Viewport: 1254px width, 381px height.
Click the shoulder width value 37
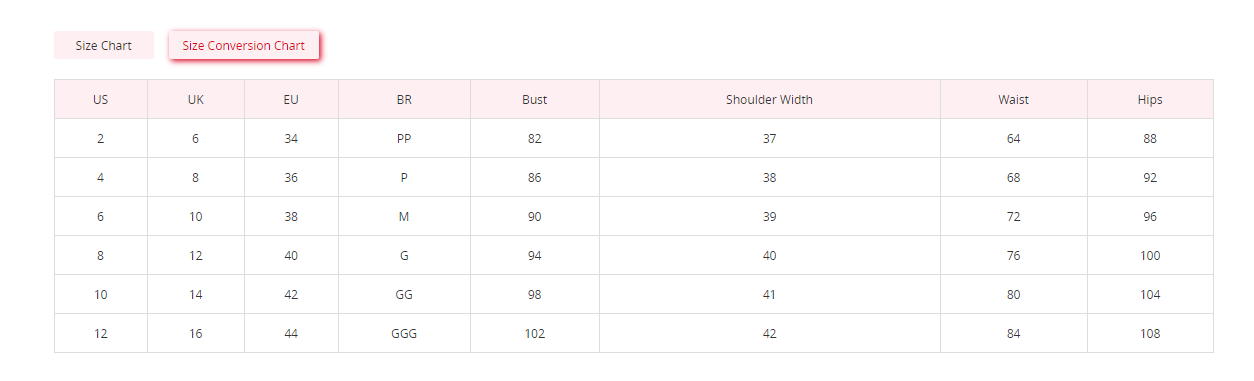click(770, 139)
